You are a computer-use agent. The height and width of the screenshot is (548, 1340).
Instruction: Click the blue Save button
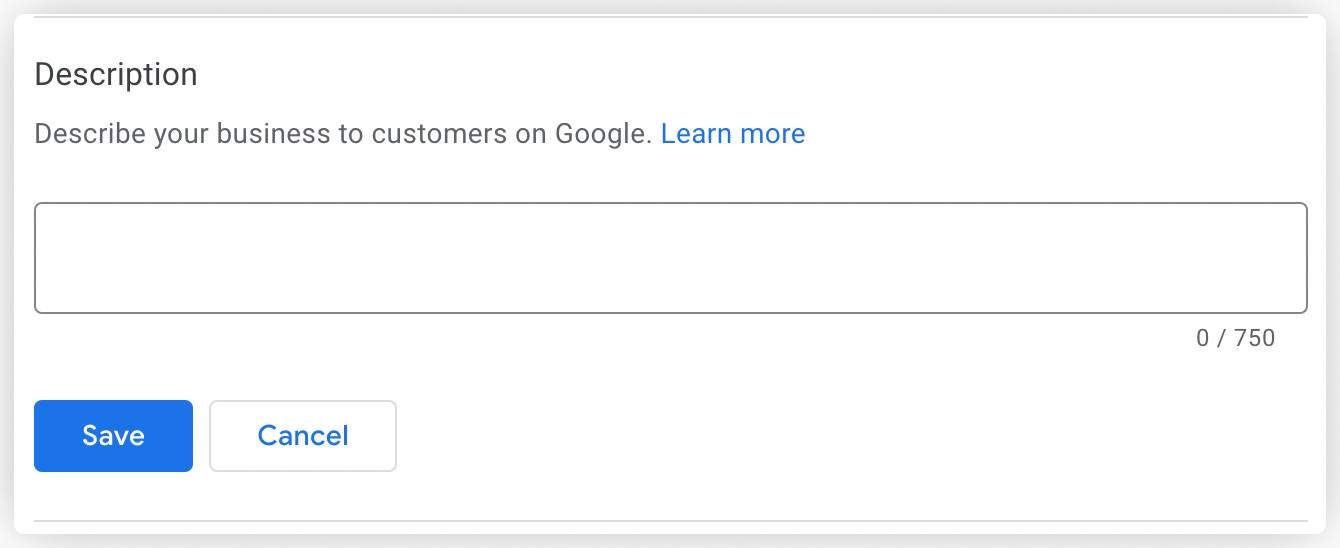pos(113,436)
